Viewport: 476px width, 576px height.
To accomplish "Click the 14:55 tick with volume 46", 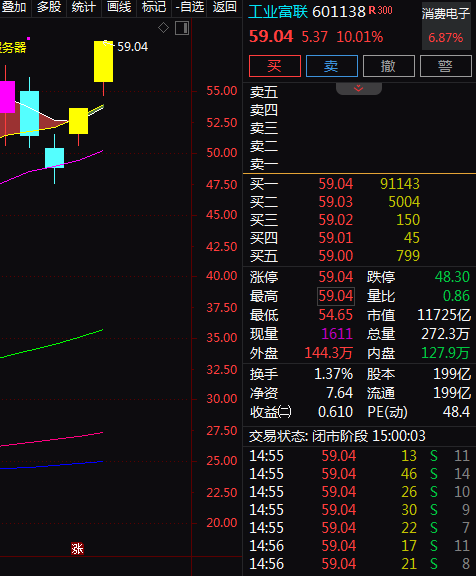I will tap(359, 474).
